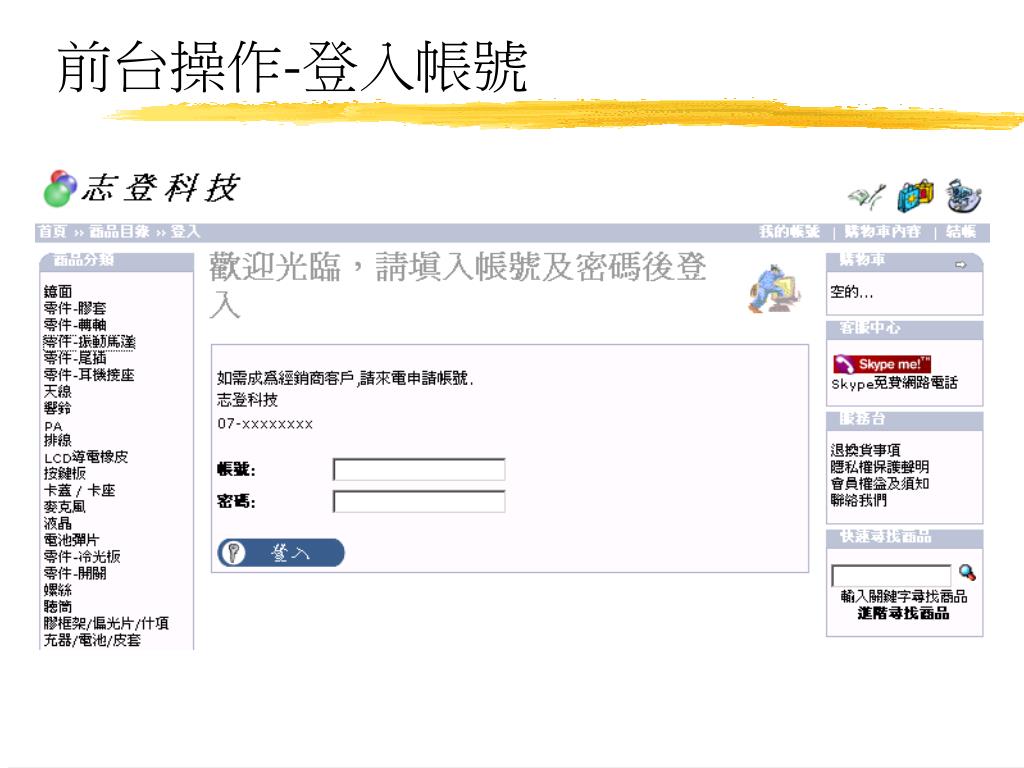The width and height of the screenshot is (1024, 768).
Task: Open my account via the pen icon
Action: pos(867,197)
